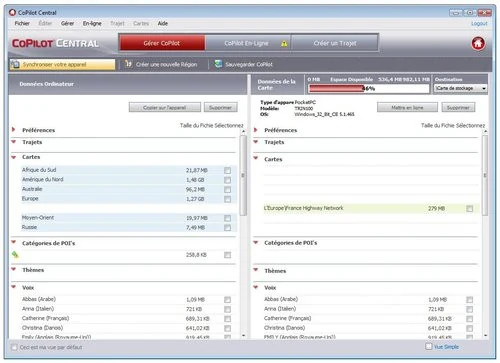Check the Afrique du Sud map checkbox

pyautogui.click(x=227, y=171)
